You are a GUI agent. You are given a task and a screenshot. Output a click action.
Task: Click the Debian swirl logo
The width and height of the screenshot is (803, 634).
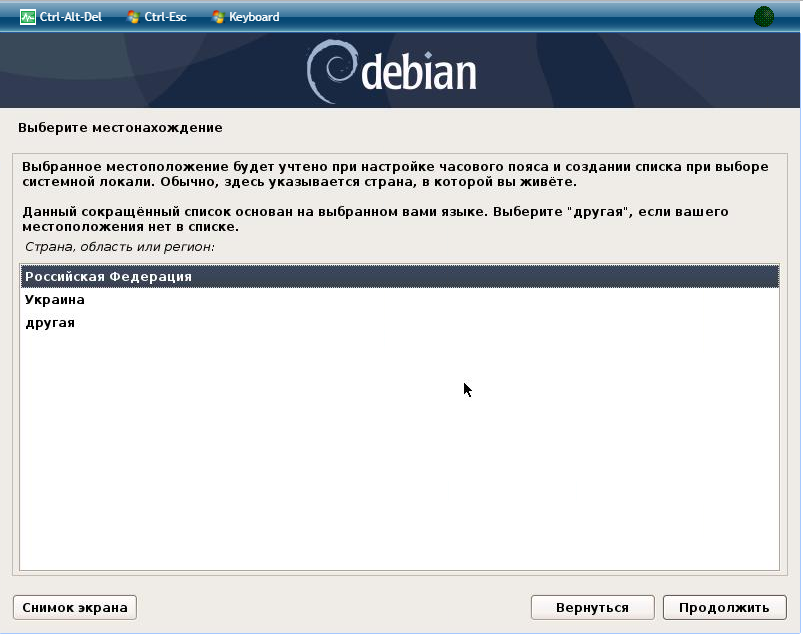[x=331, y=71]
